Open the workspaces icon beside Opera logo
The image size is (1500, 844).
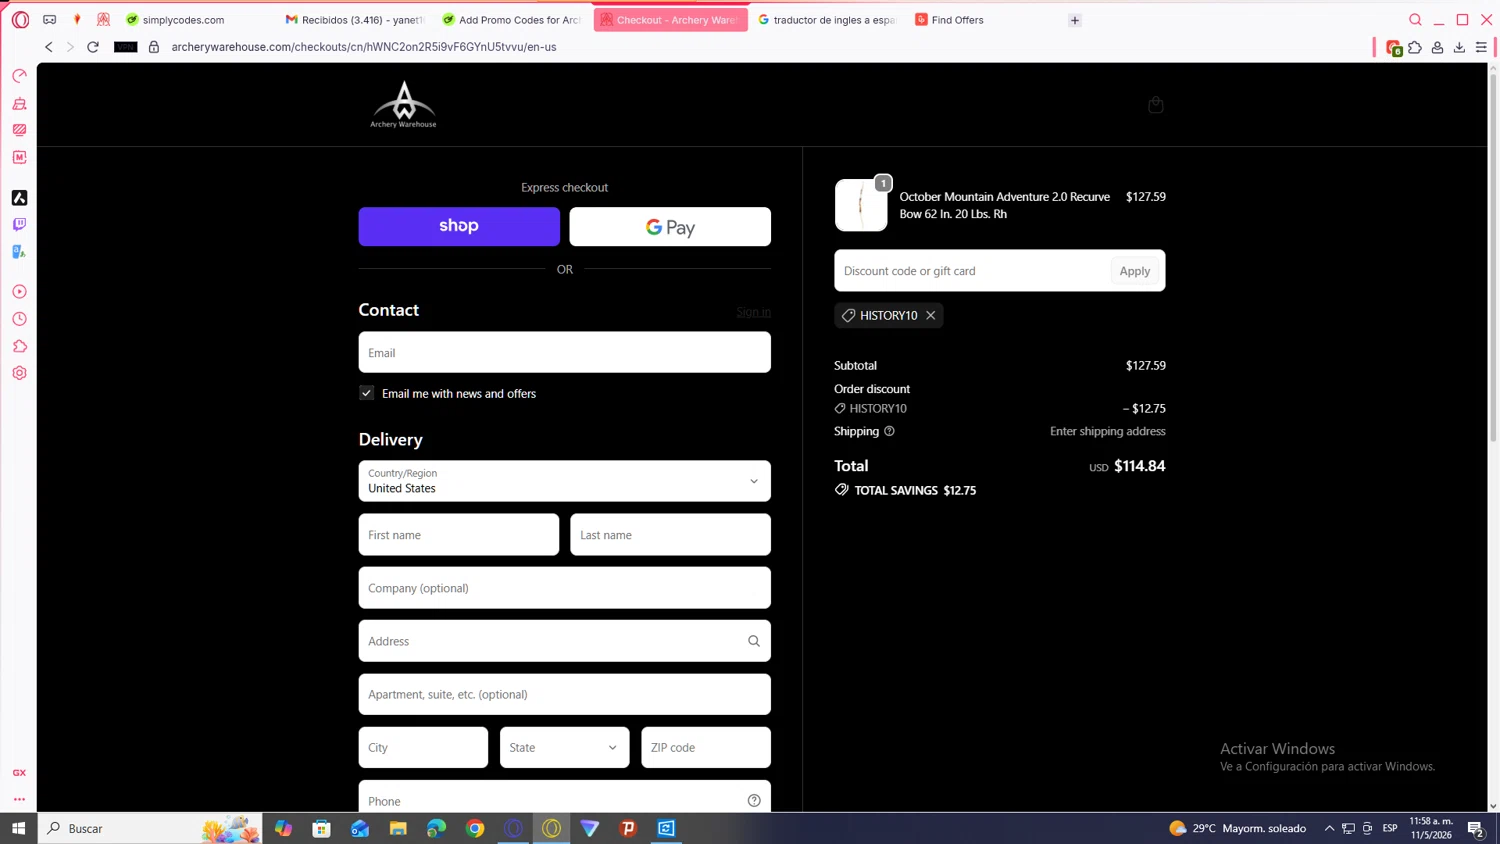point(49,20)
